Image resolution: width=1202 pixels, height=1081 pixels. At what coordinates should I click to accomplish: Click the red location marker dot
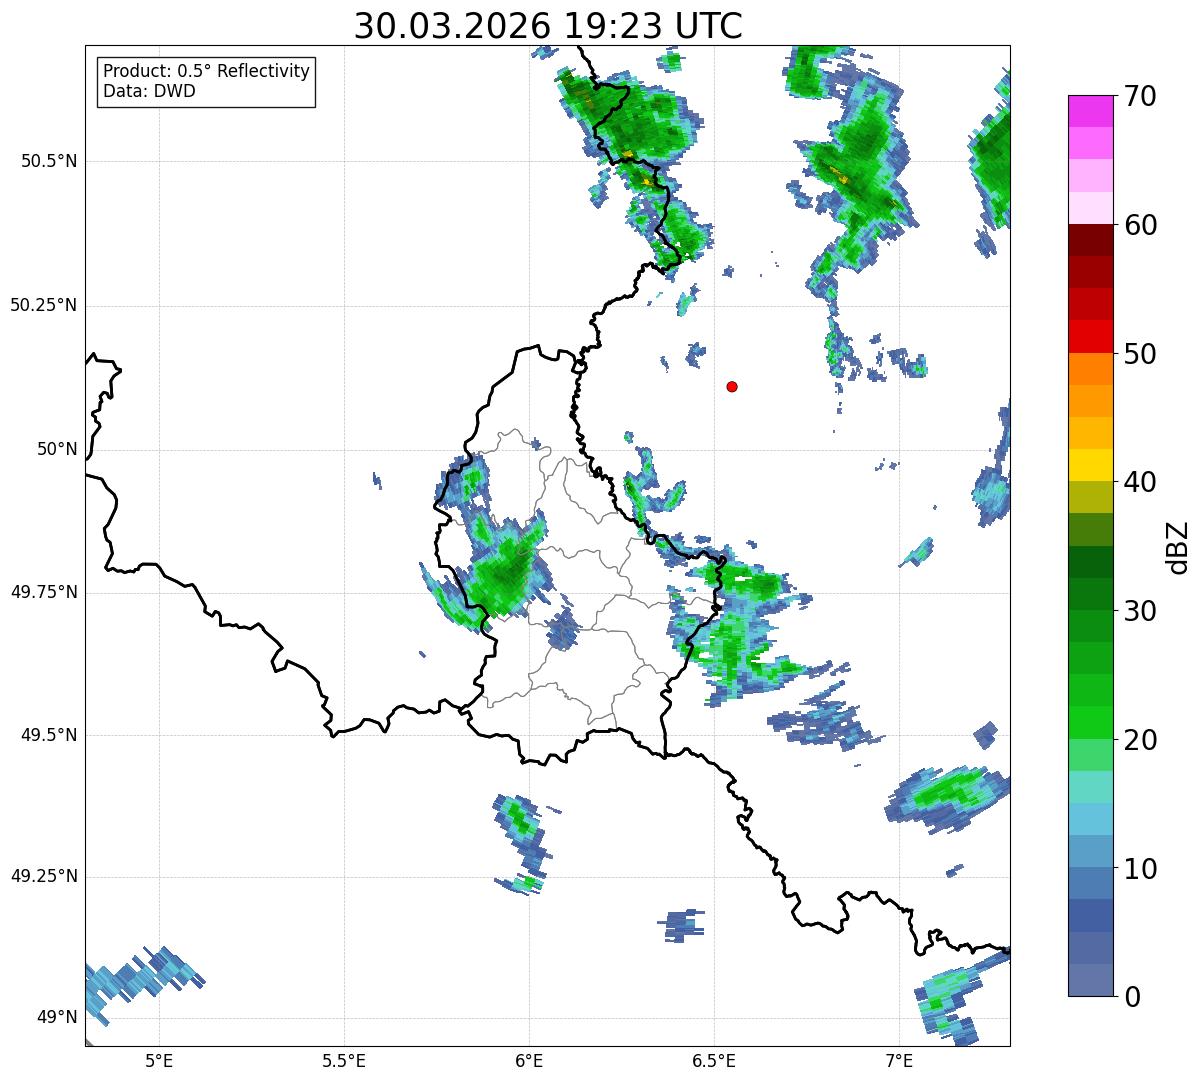[x=732, y=386]
